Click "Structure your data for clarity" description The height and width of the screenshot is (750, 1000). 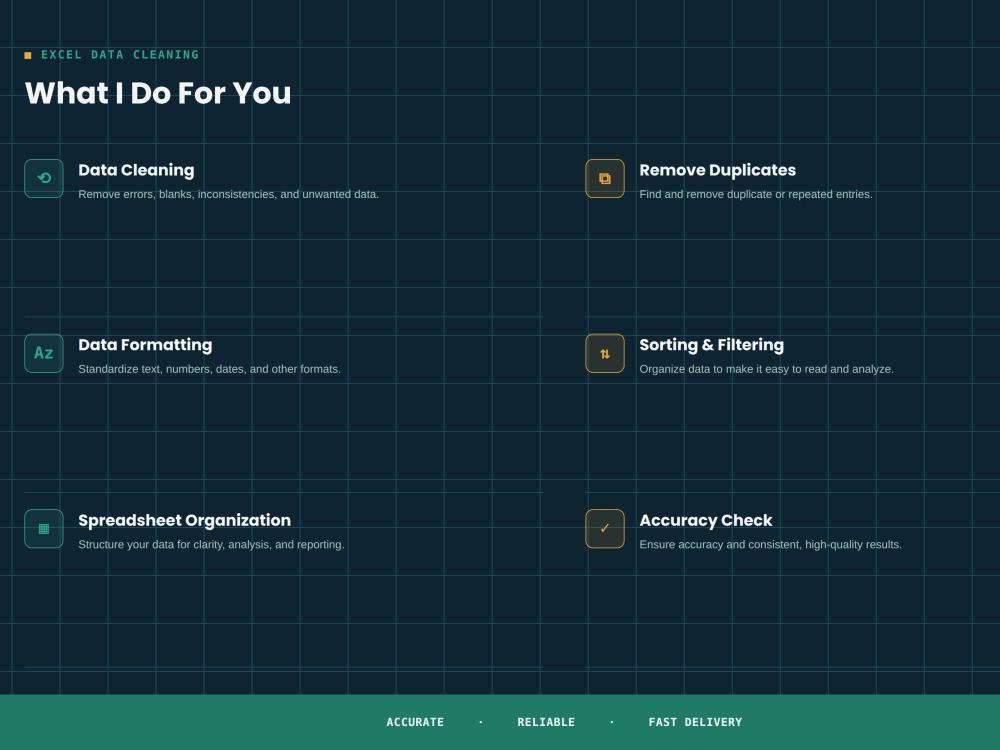coord(211,545)
